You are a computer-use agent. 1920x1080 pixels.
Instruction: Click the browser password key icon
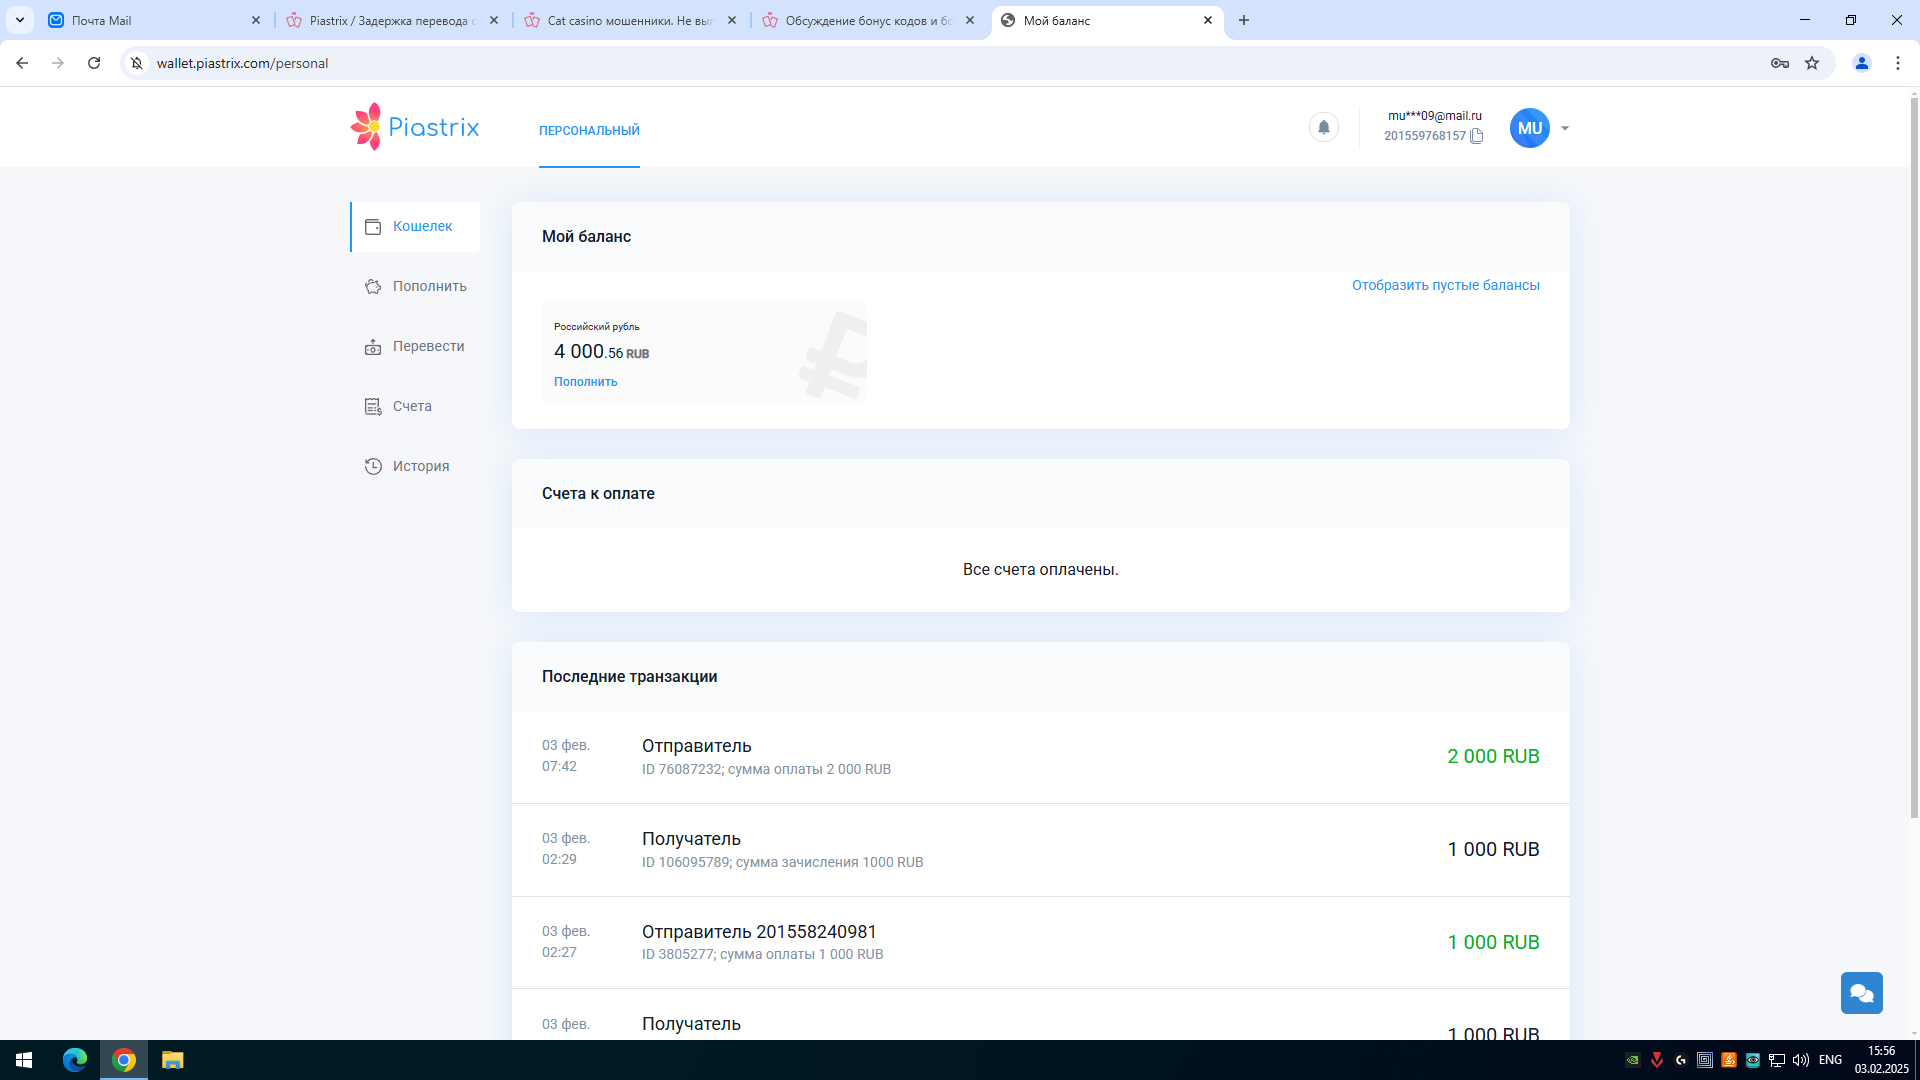(1779, 63)
